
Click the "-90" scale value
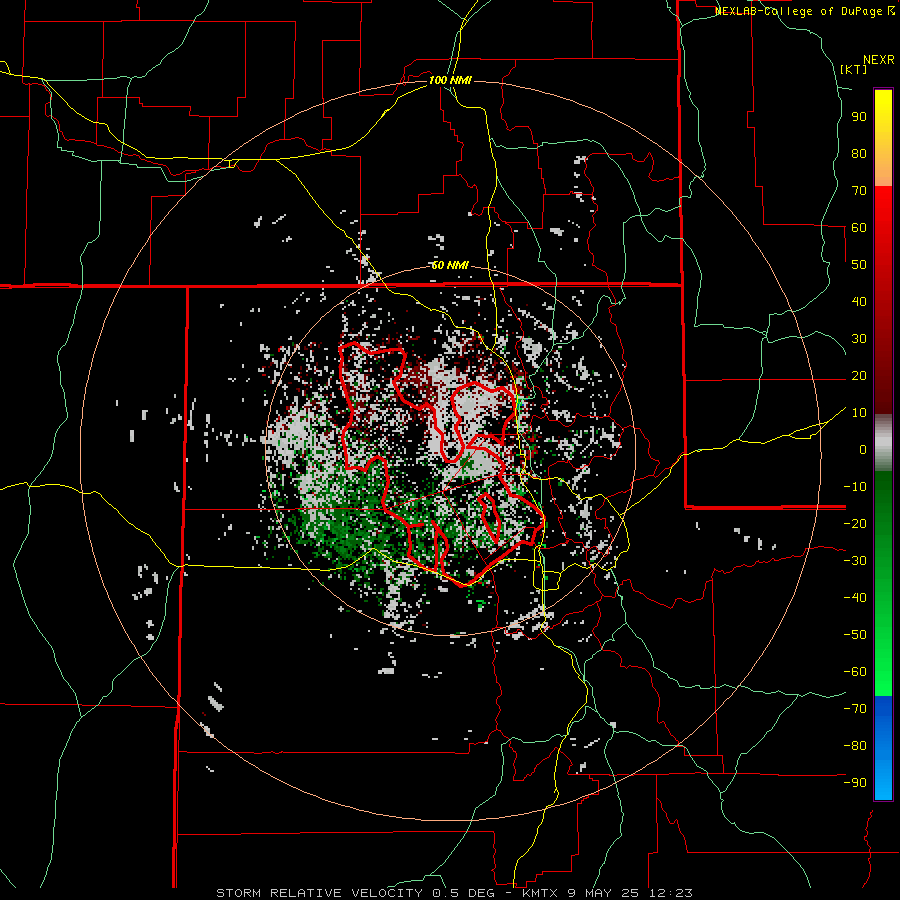855,783
